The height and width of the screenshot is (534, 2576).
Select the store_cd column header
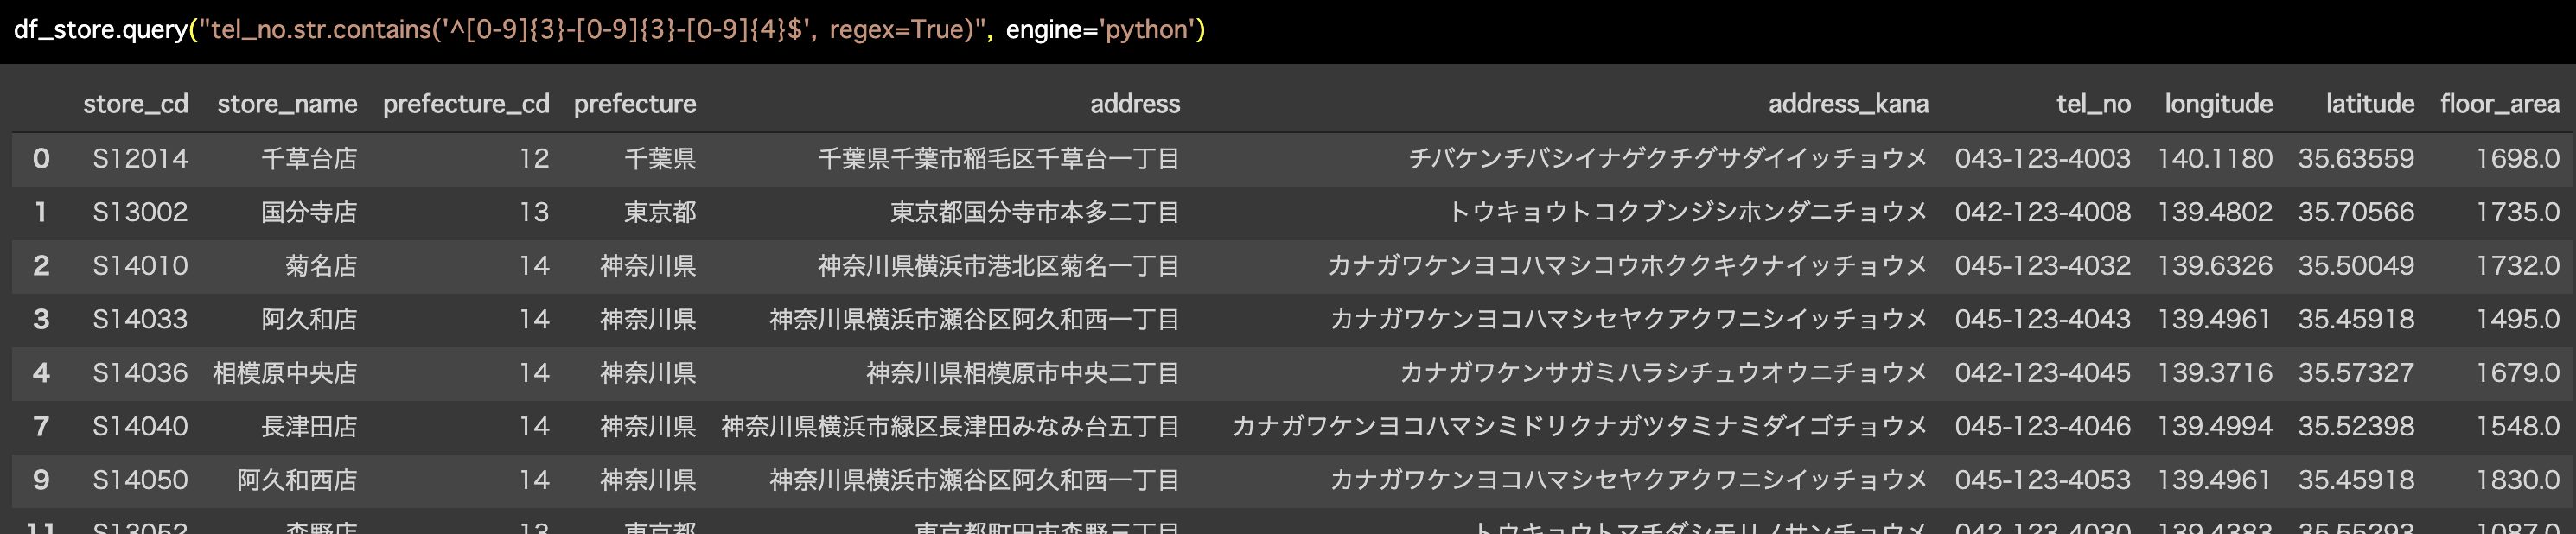coord(136,104)
